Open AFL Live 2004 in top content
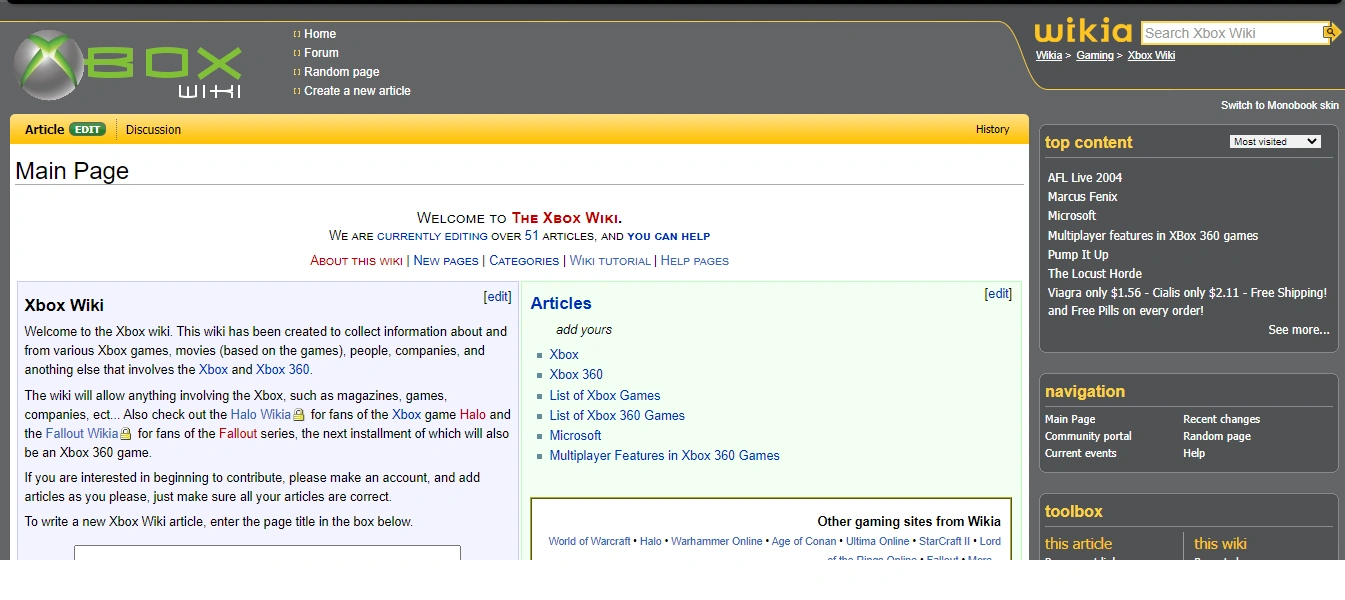1345x600 pixels. (1085, 178)
